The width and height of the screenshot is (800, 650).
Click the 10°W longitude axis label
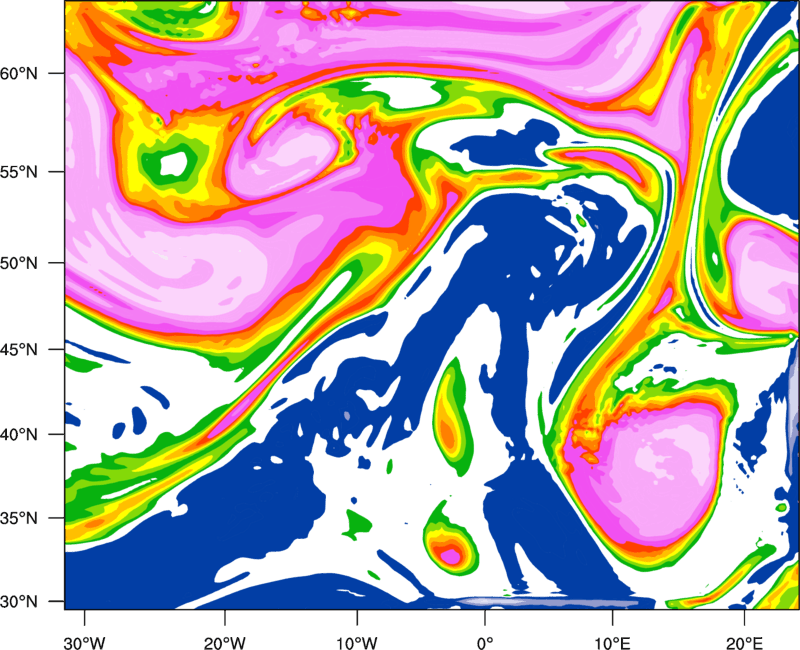356,643
